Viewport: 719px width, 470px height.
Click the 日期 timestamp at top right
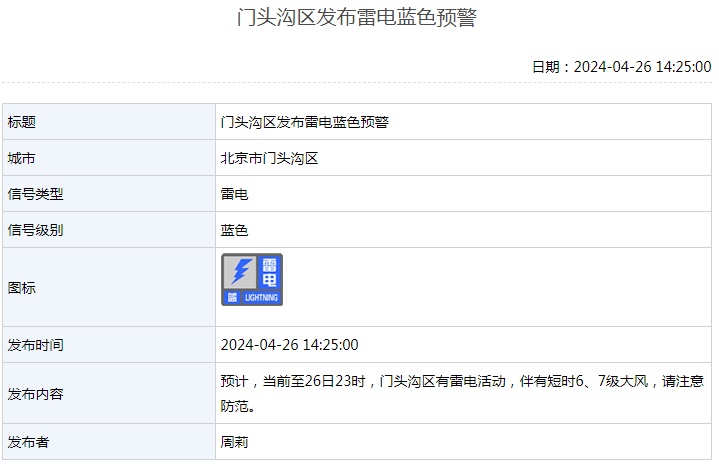click(x=621, y=67)
